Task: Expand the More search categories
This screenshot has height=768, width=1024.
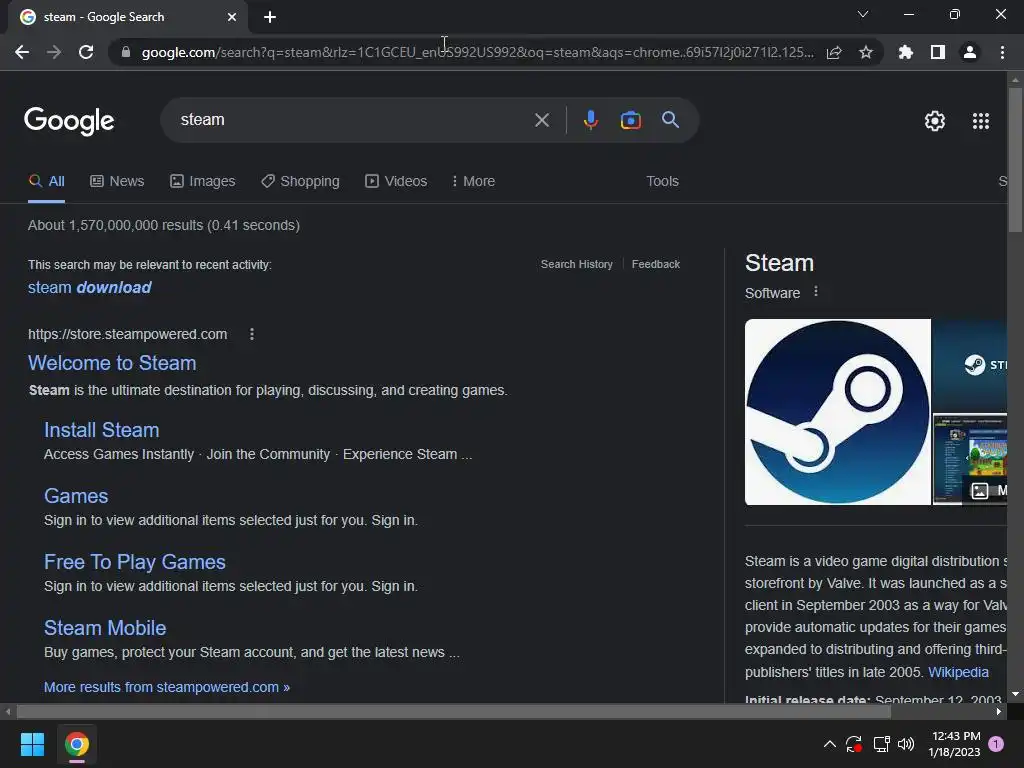Action: point(473,182)
